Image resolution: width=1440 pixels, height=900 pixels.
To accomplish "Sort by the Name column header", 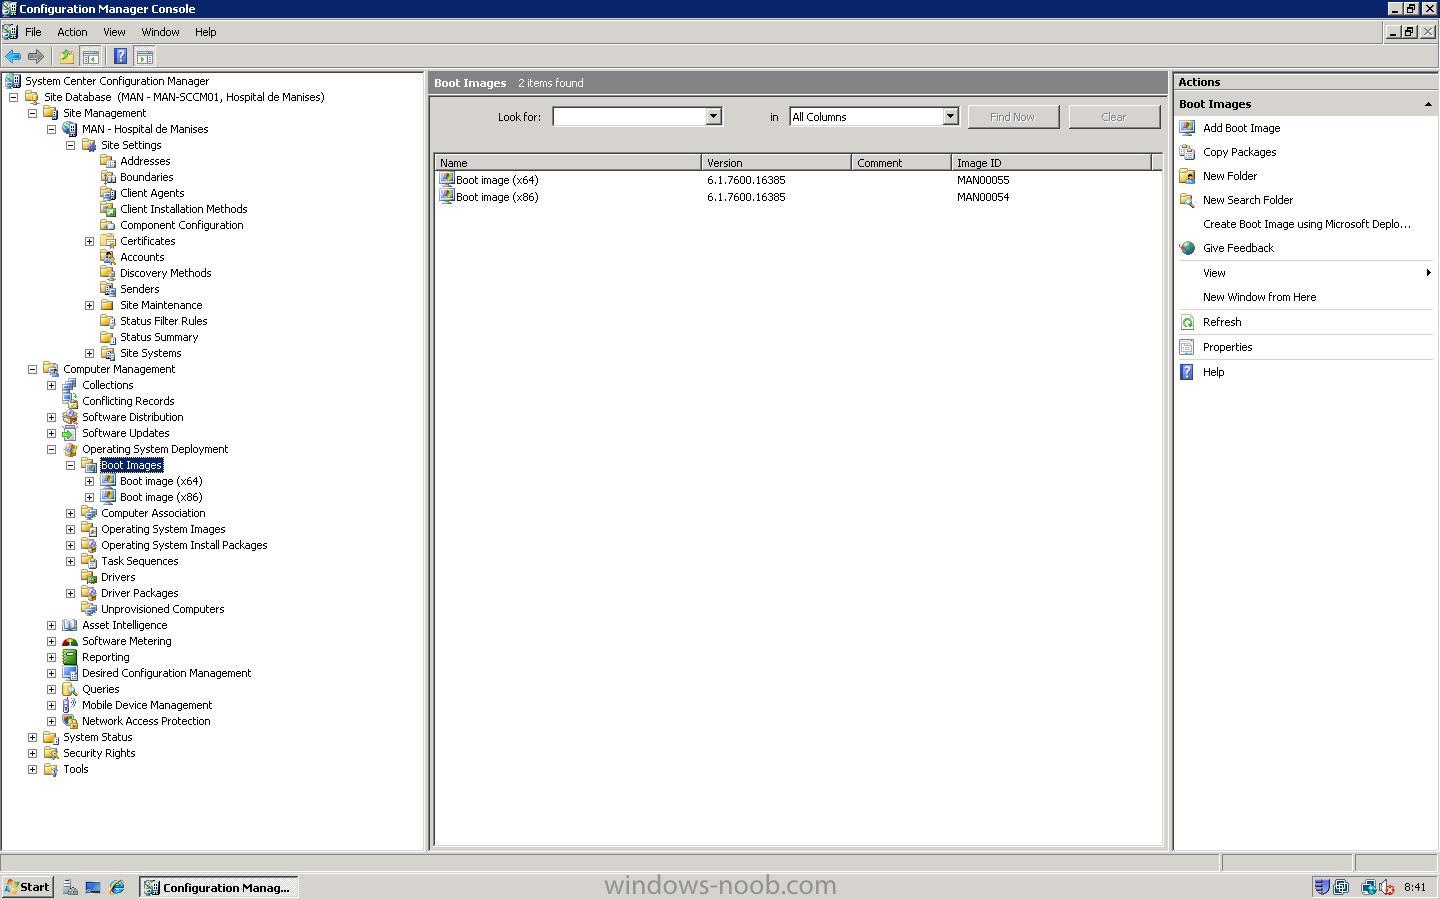I will [568, 162].
